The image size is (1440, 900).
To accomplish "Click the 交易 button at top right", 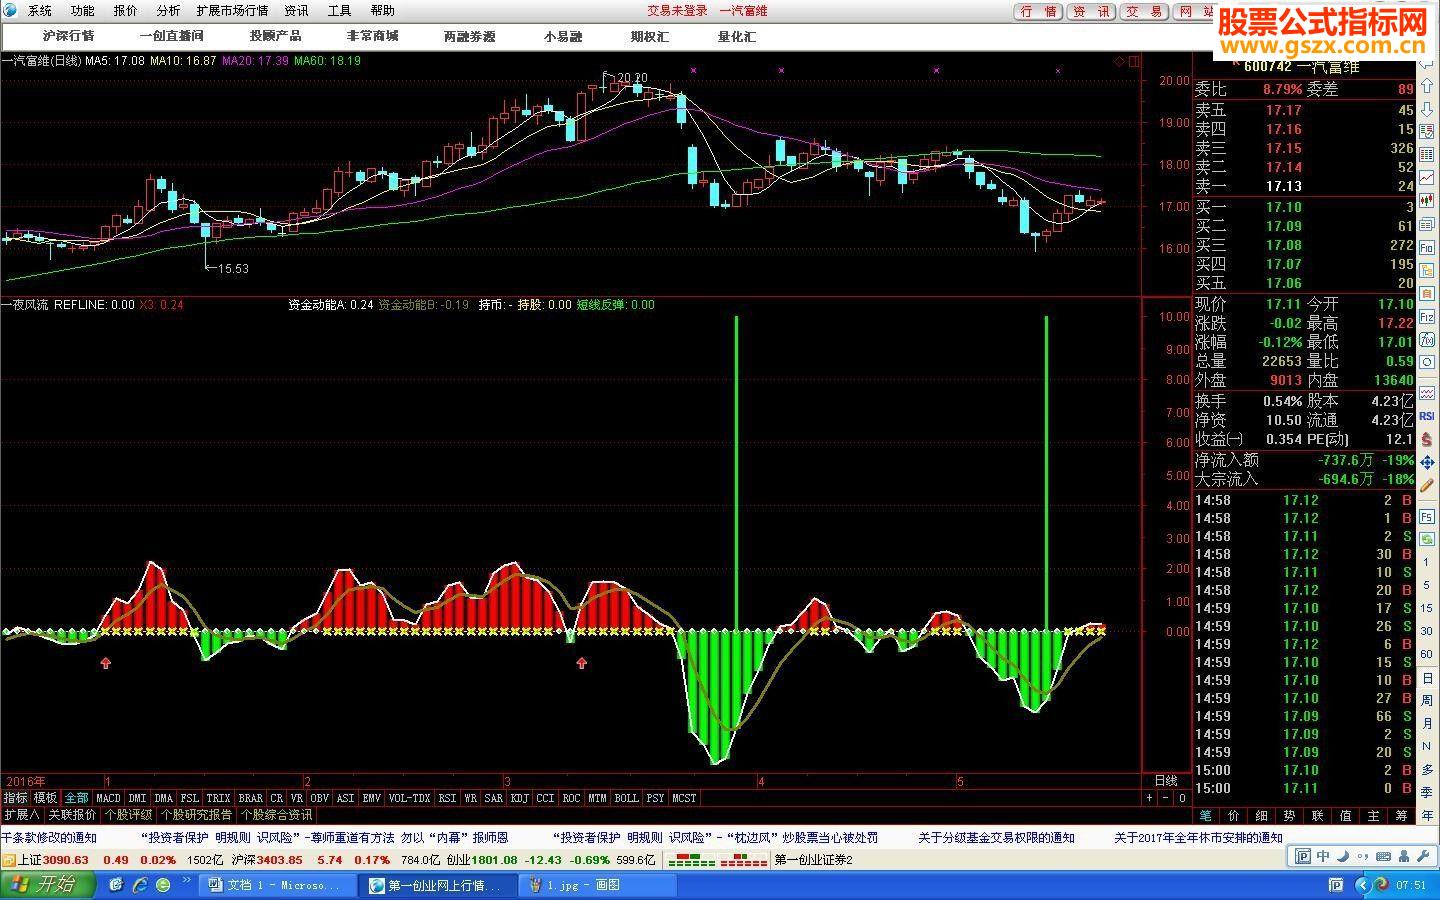I will pyautogui.click(x=1144, y=12).
